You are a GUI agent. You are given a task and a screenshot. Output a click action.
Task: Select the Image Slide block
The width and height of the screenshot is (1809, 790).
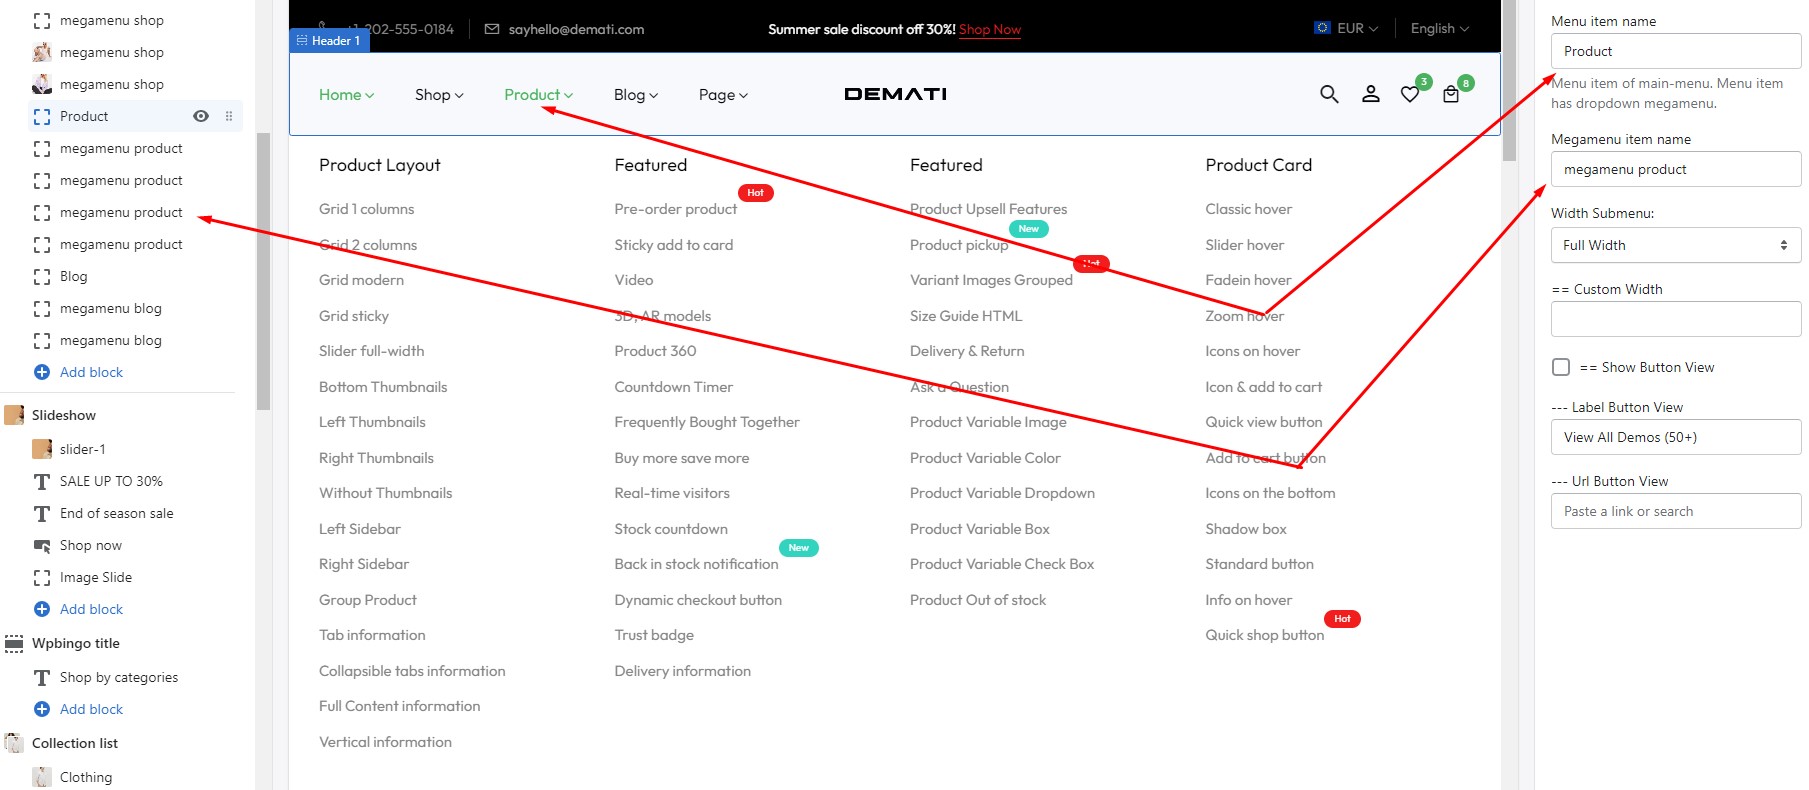click(96, 577)
